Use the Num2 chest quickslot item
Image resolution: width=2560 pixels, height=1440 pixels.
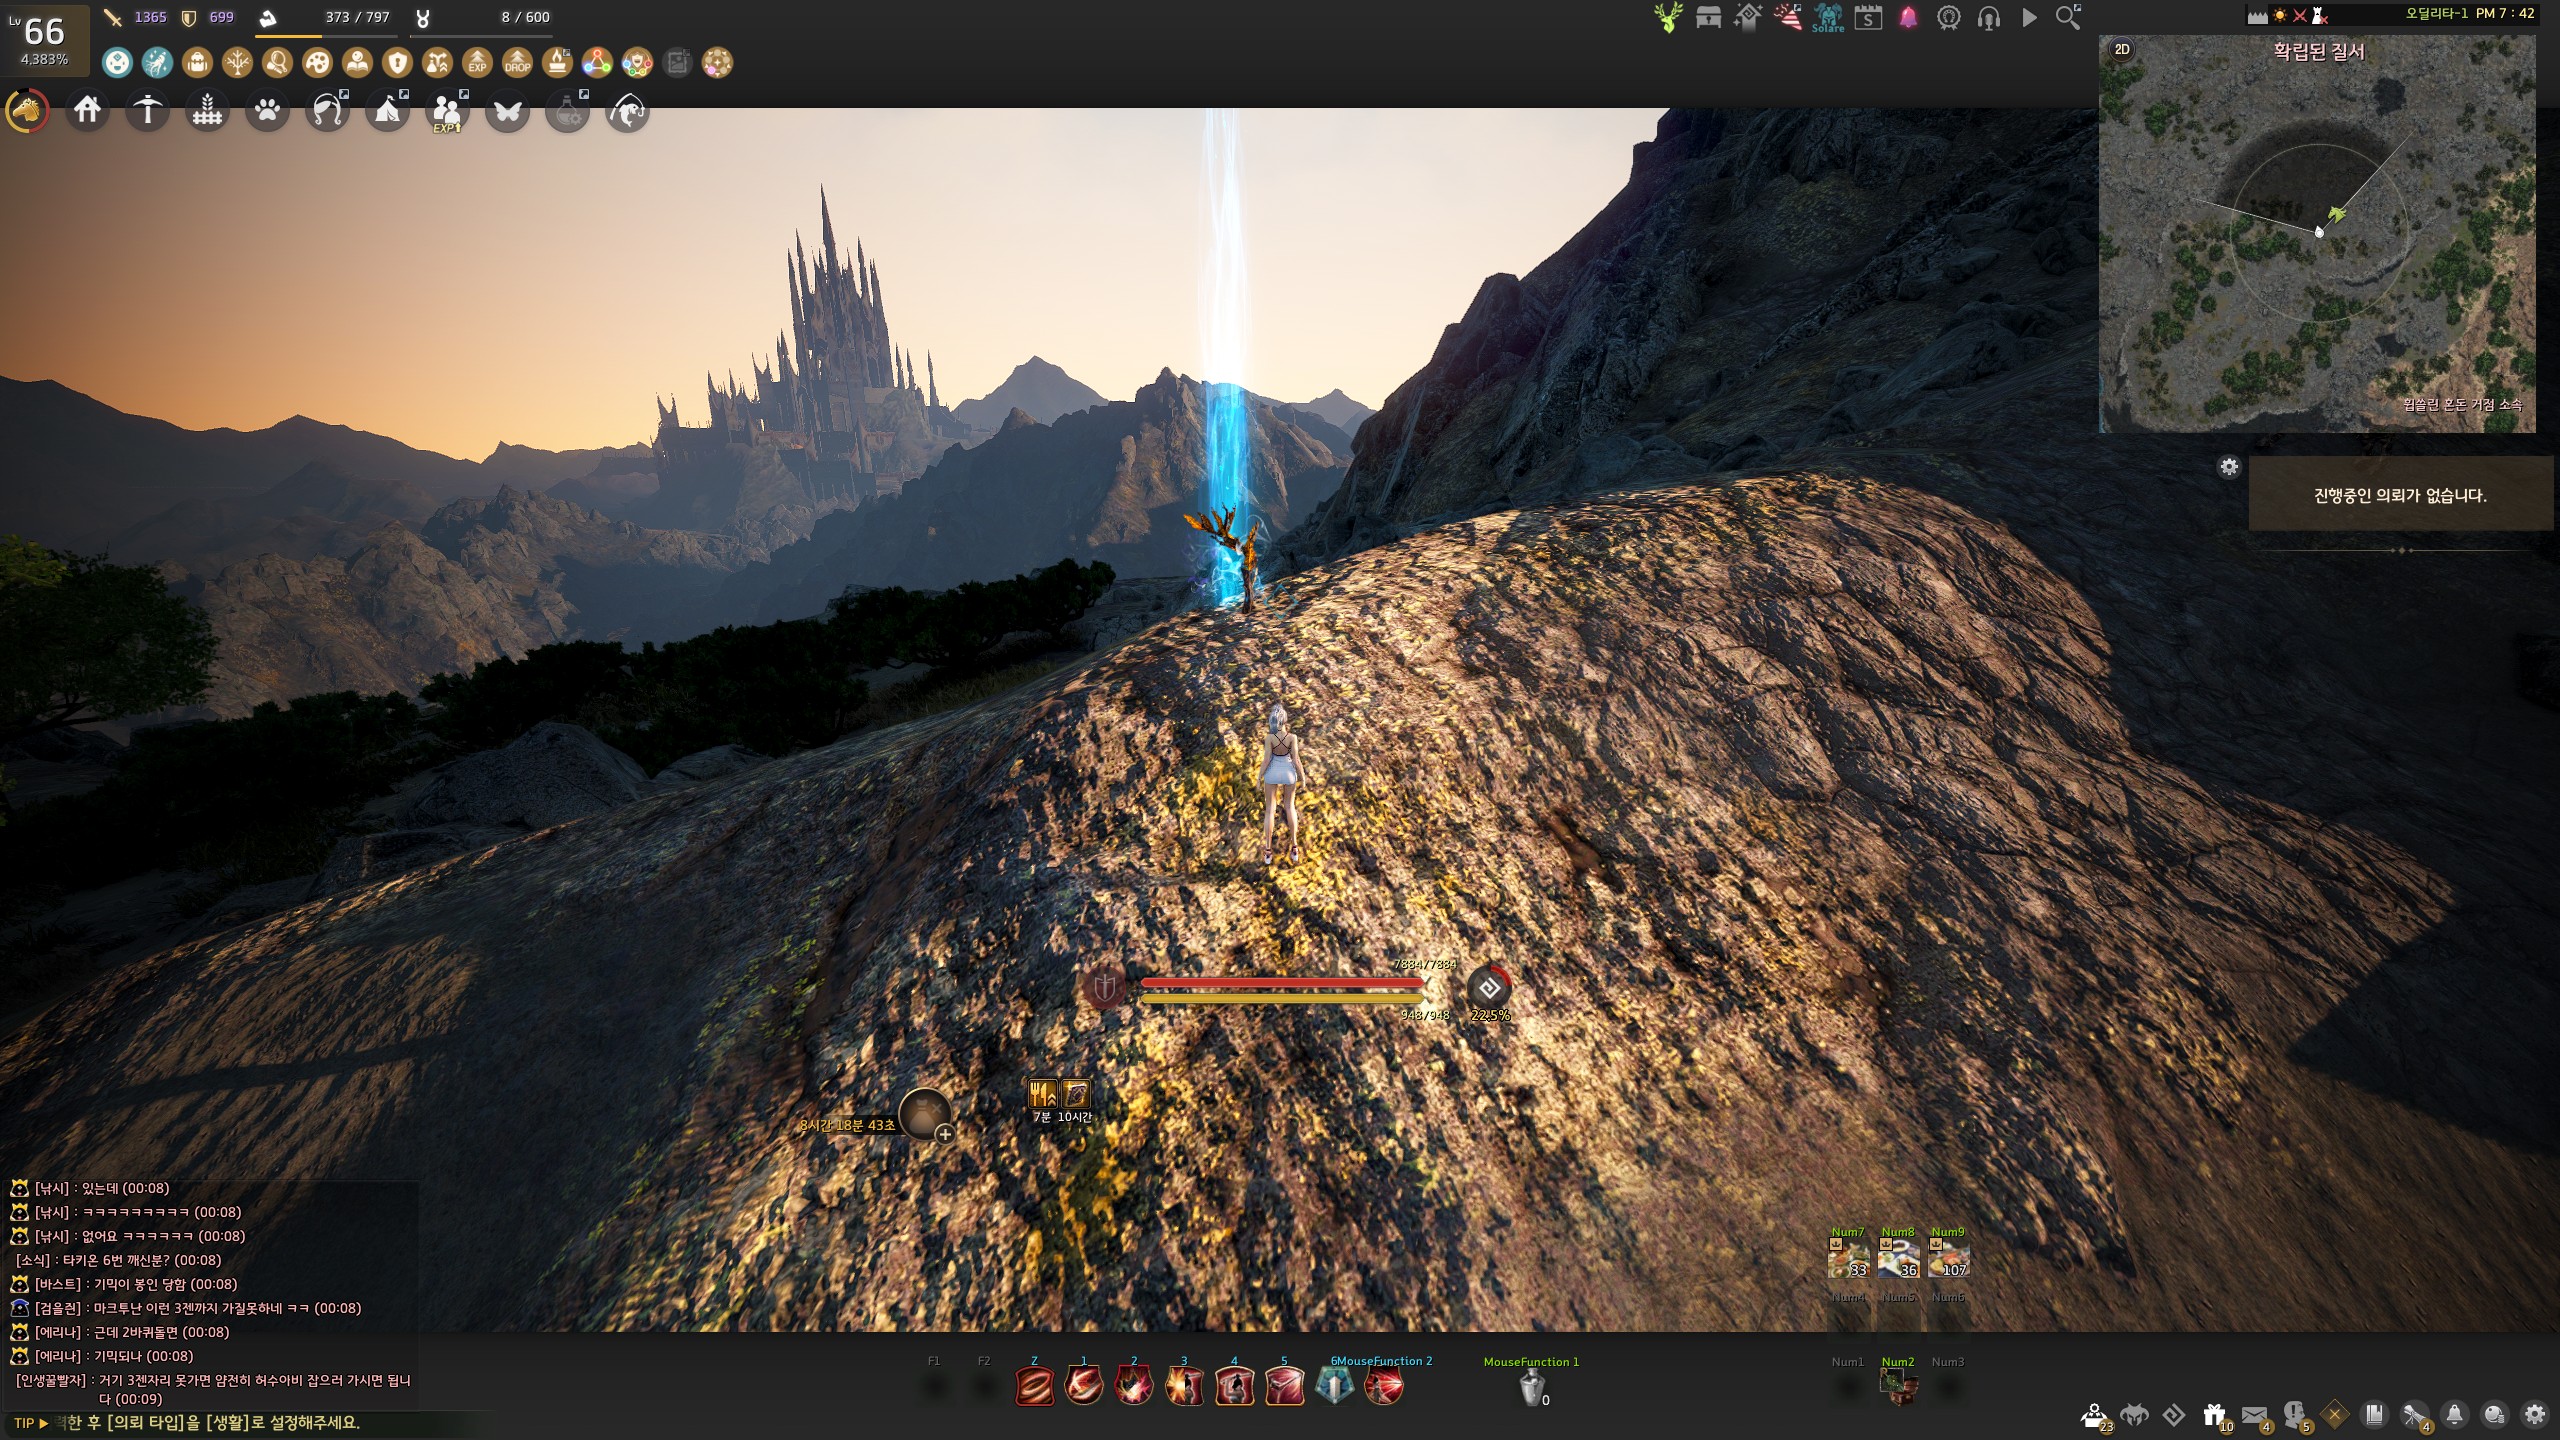[1898, 1387]
